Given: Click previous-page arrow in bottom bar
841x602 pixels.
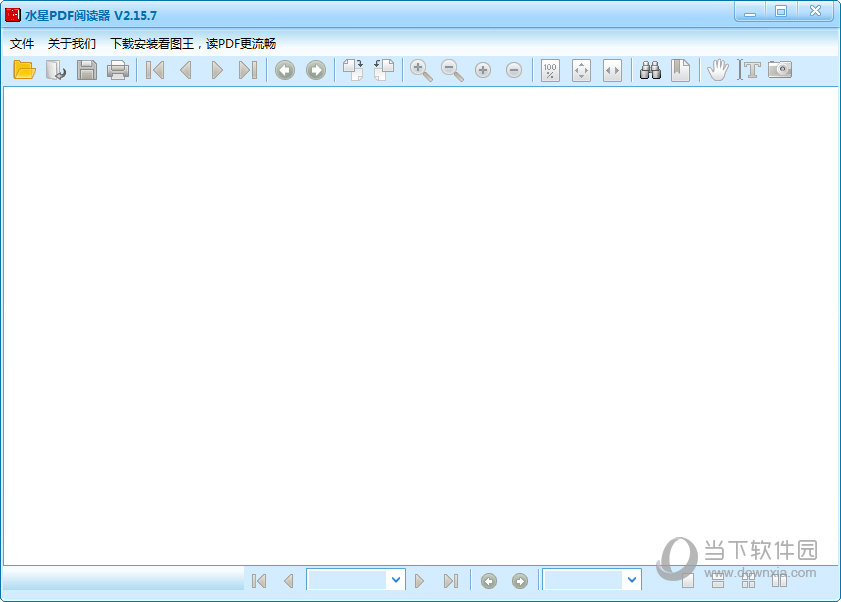Looking at the screenshot, I should (x=289, y=581).
